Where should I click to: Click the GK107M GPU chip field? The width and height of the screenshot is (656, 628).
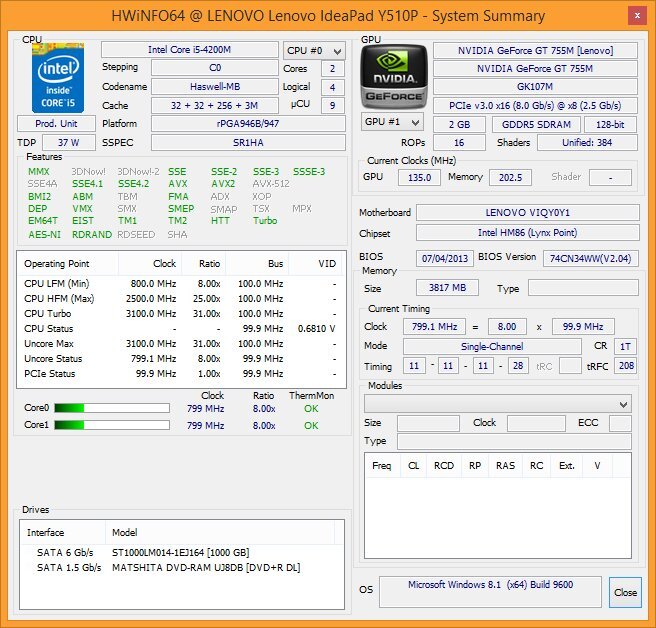coord(535,87)
